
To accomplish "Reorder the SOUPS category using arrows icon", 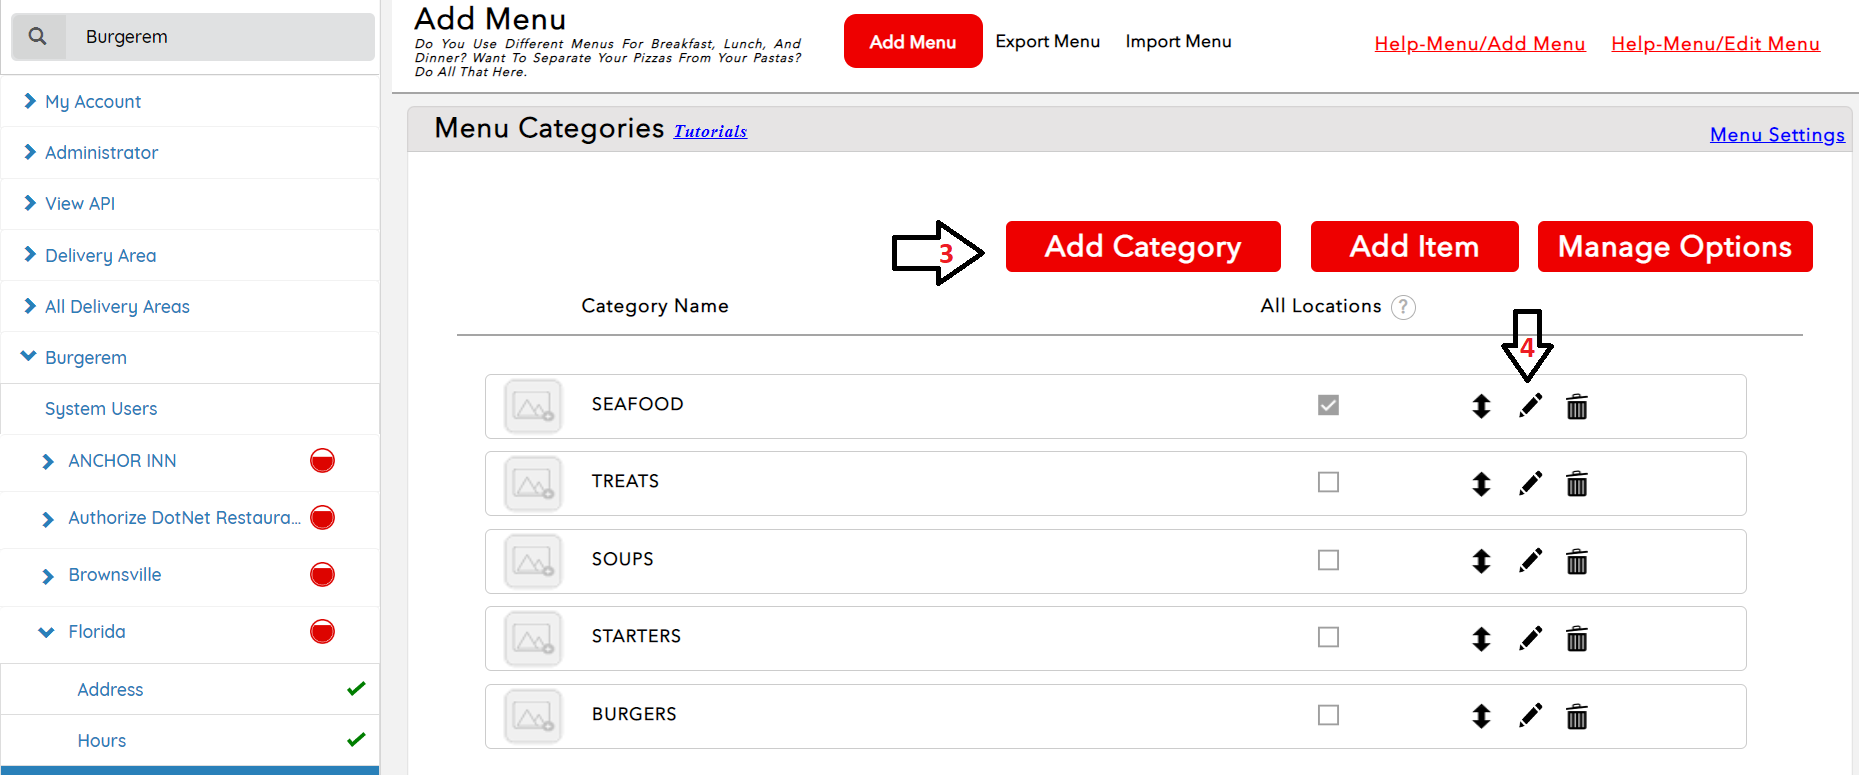I will point(1481,561).
